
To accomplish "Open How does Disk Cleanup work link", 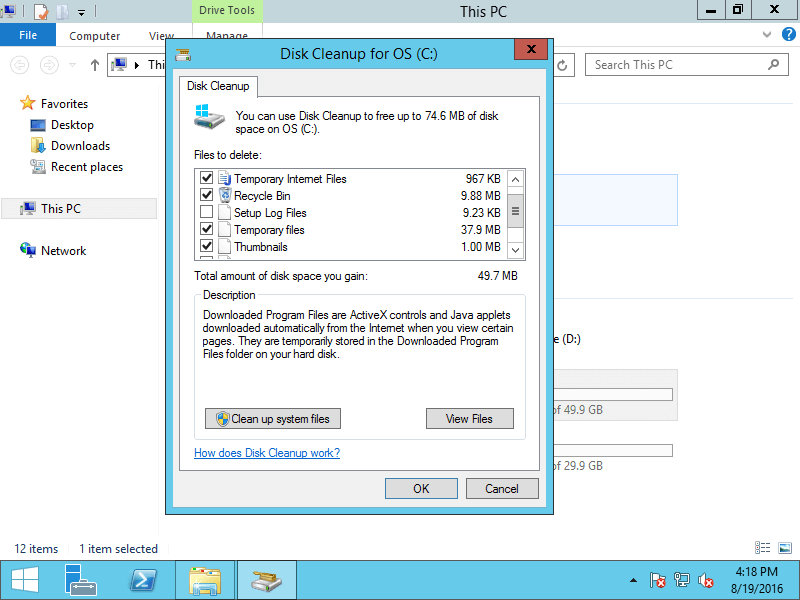I will 267,453.
